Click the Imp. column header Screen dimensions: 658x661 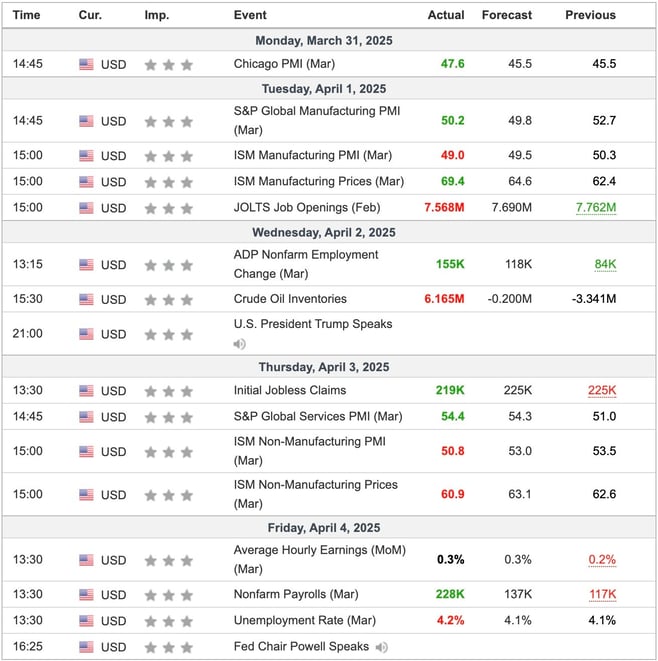(157, 15)
